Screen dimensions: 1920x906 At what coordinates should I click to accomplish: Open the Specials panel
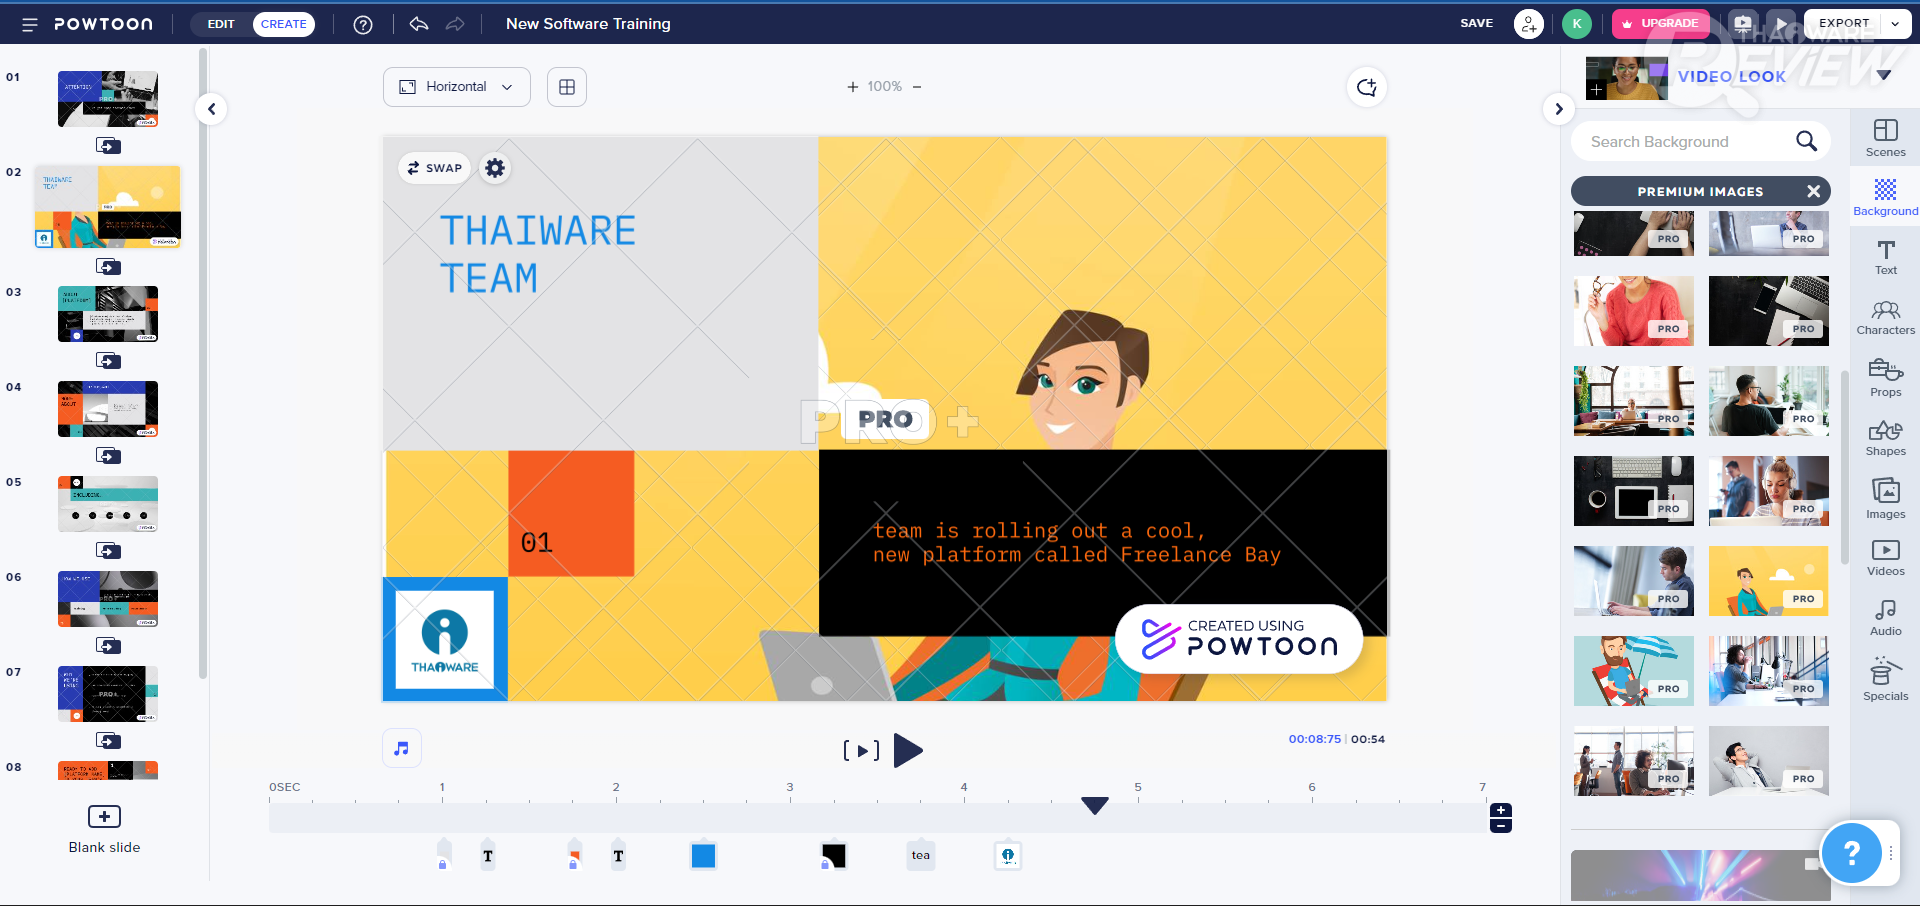point(1885,679)
